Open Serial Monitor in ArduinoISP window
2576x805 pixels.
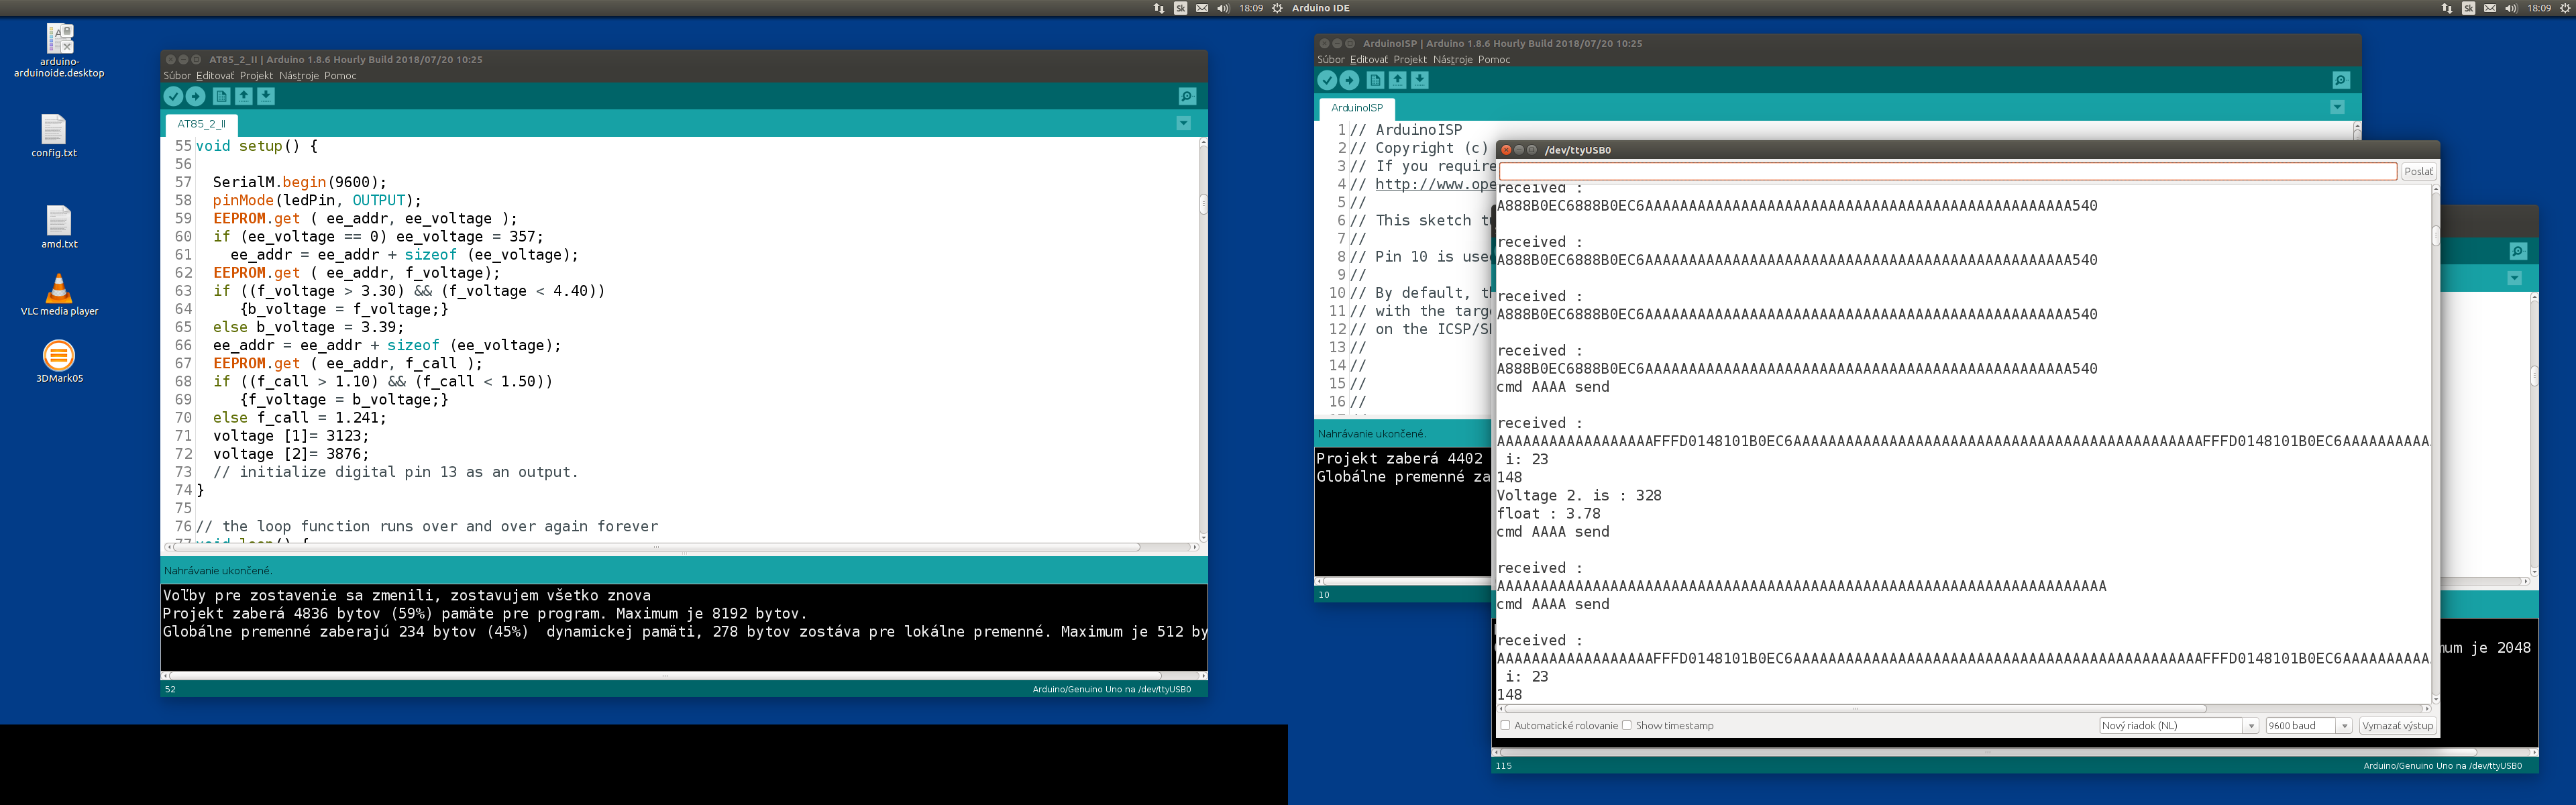pyautogui.click(x=2341, y=80)
